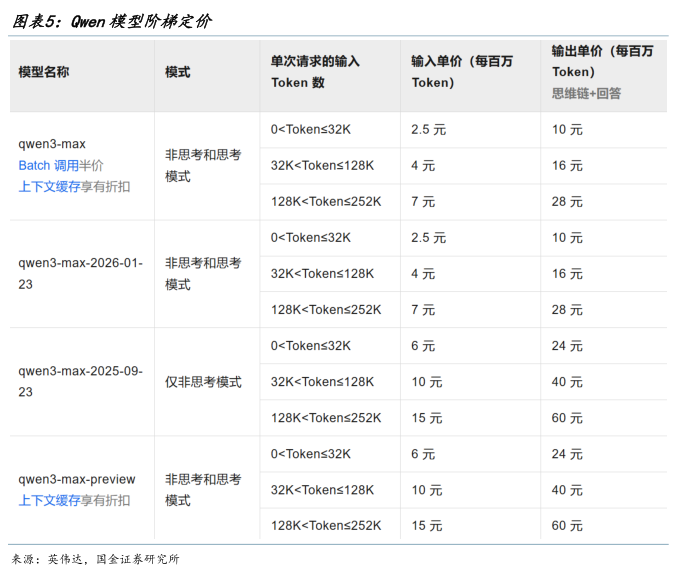The height and width of the screenshot is (565, 684).
Task: Open the 上下文缓存 link under qwen3-max
Action: tap(49, 186)
